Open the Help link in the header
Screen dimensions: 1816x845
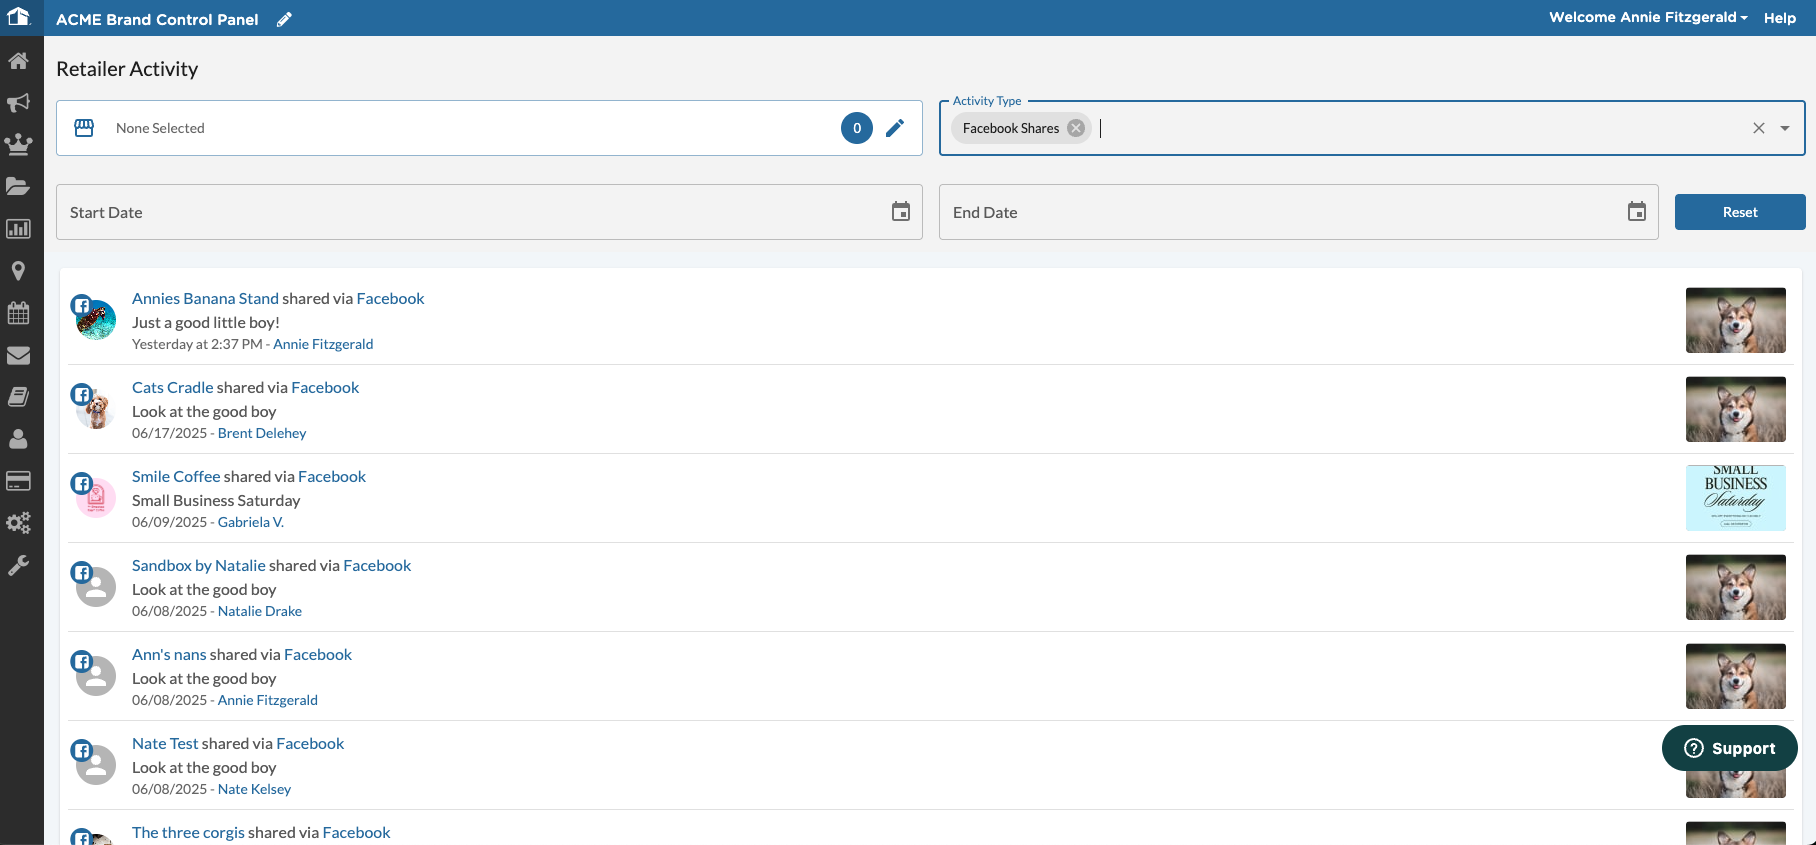coord(1780,18)
